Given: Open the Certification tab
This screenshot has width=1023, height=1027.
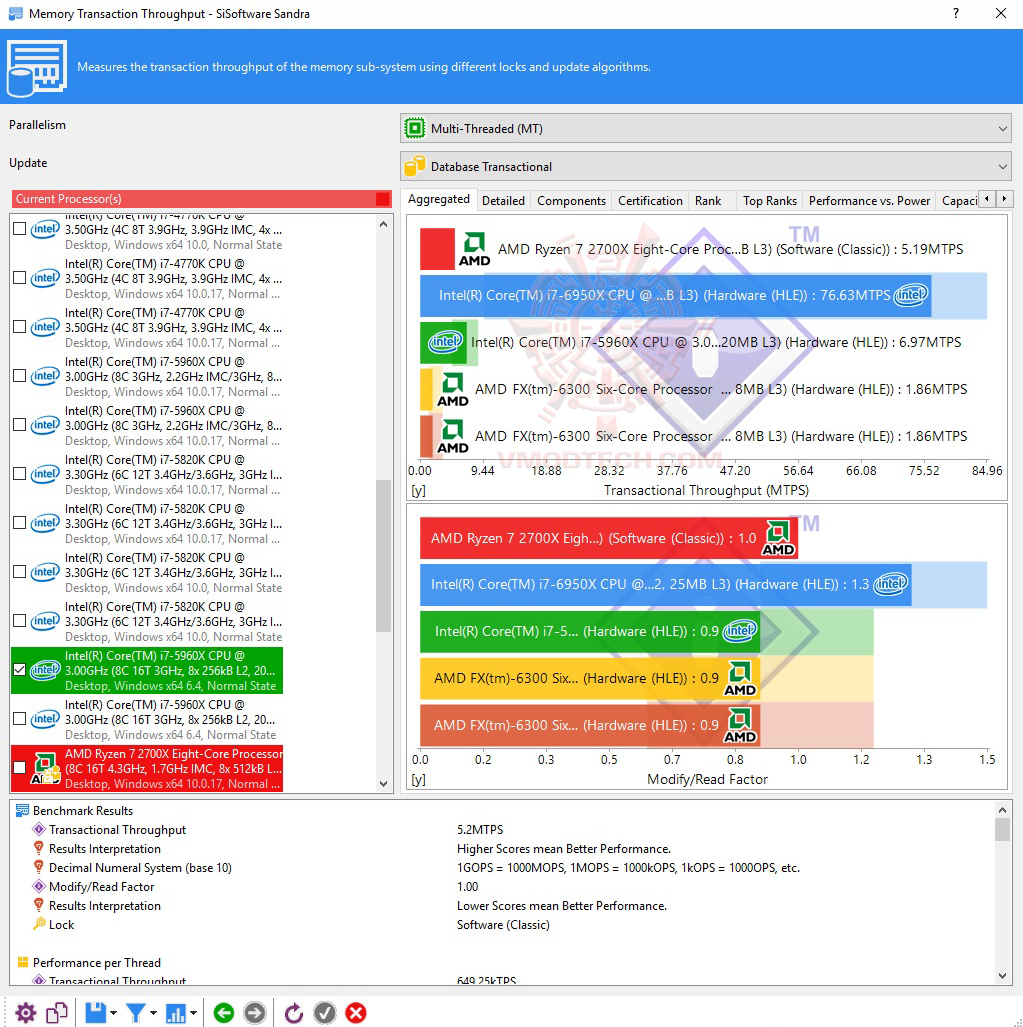Looking at the screenshot, I should click(650, 200).
